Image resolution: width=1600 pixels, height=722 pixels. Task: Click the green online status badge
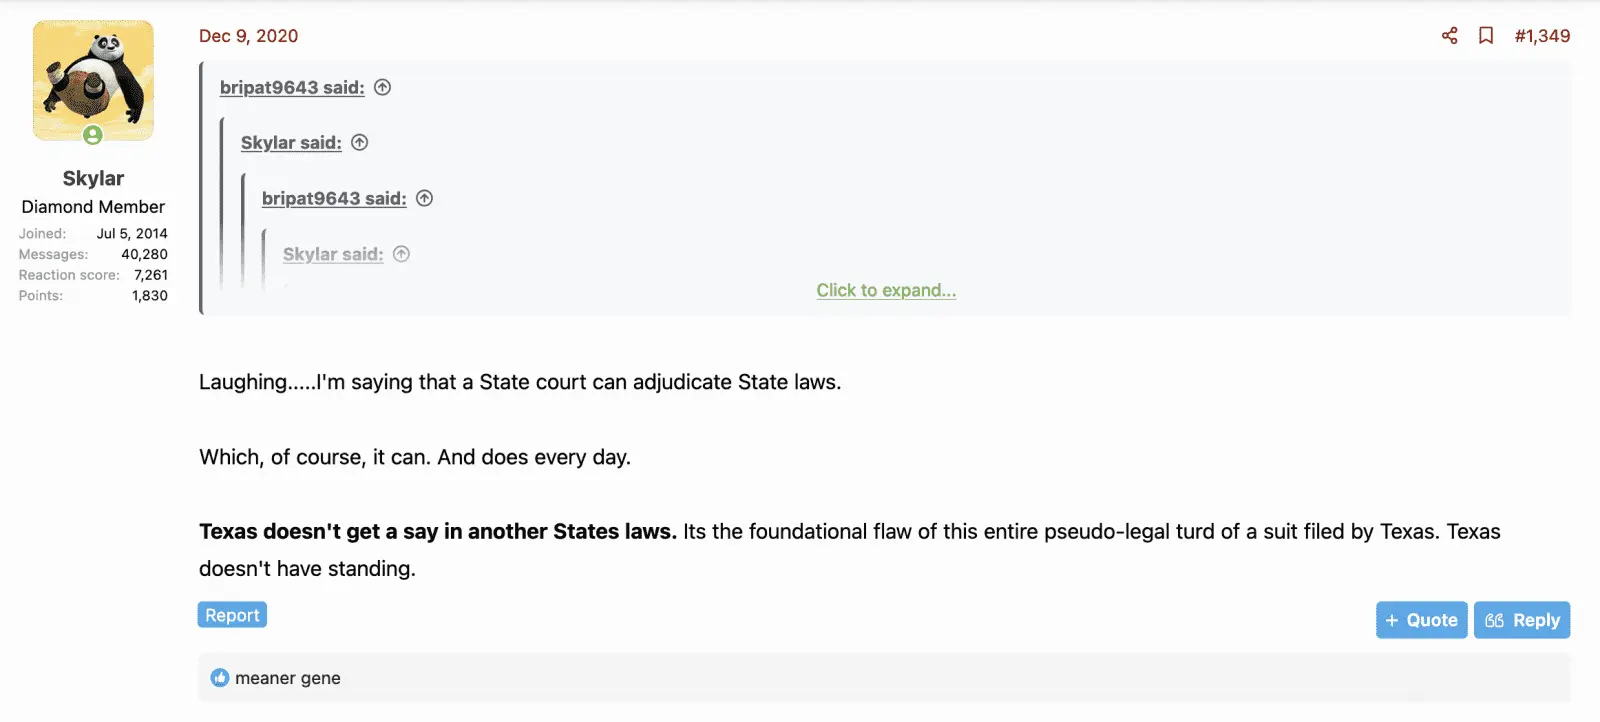point(93,135)
